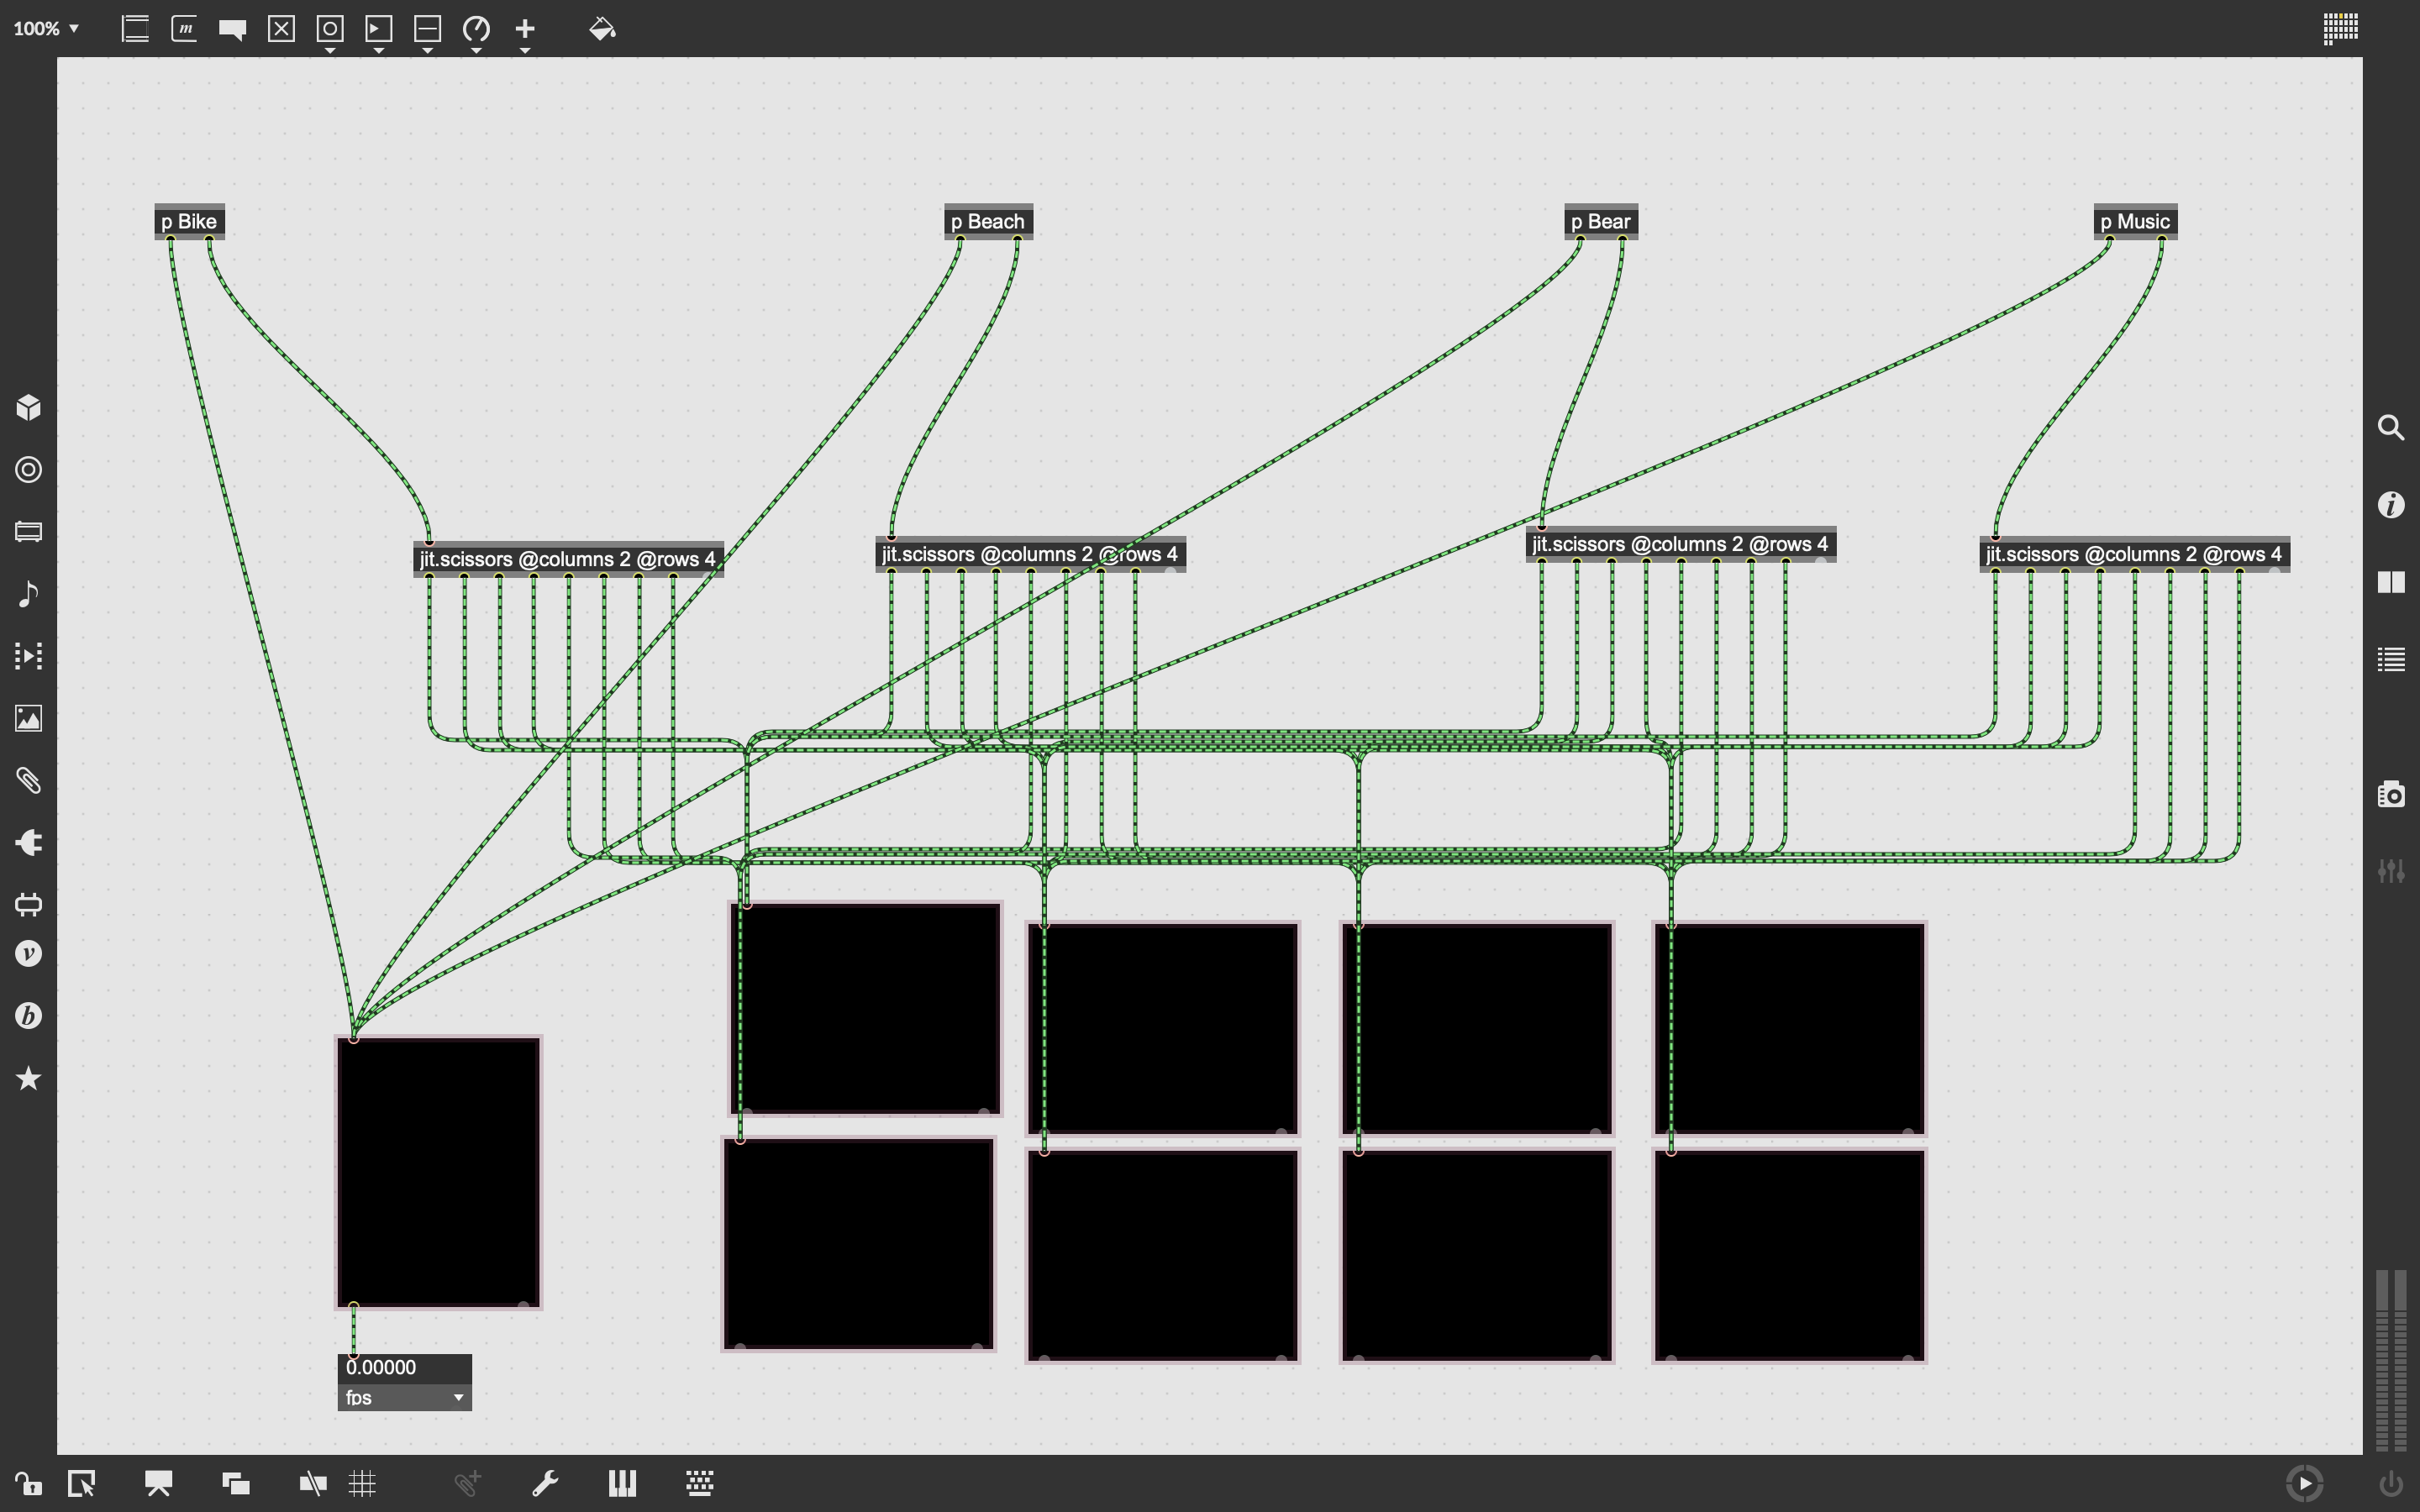Viewport: 2420px width, 1512px height.
Task: Click the patcher selection arrow icon
Action: [81, 1483]
